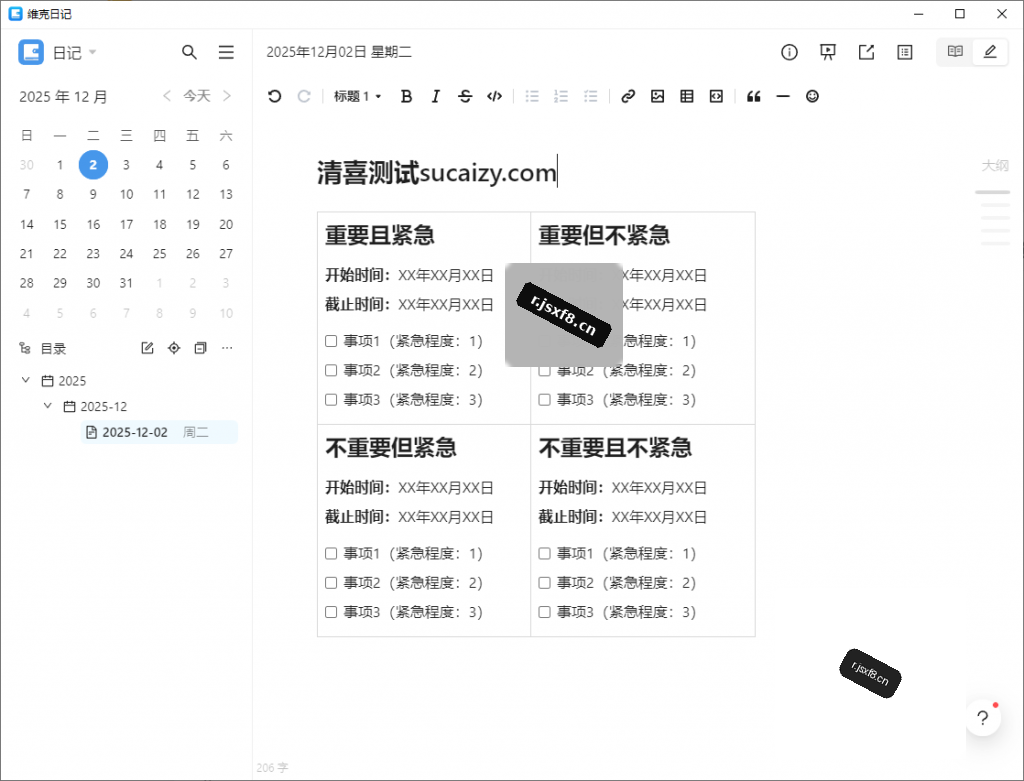Apply strikethrough formatting

pos(465,97)
